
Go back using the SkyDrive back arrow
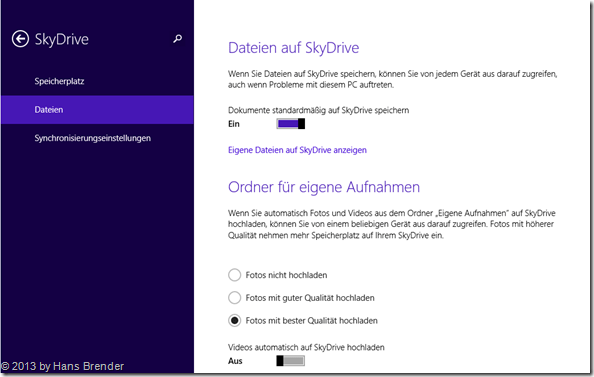point(20,39)
